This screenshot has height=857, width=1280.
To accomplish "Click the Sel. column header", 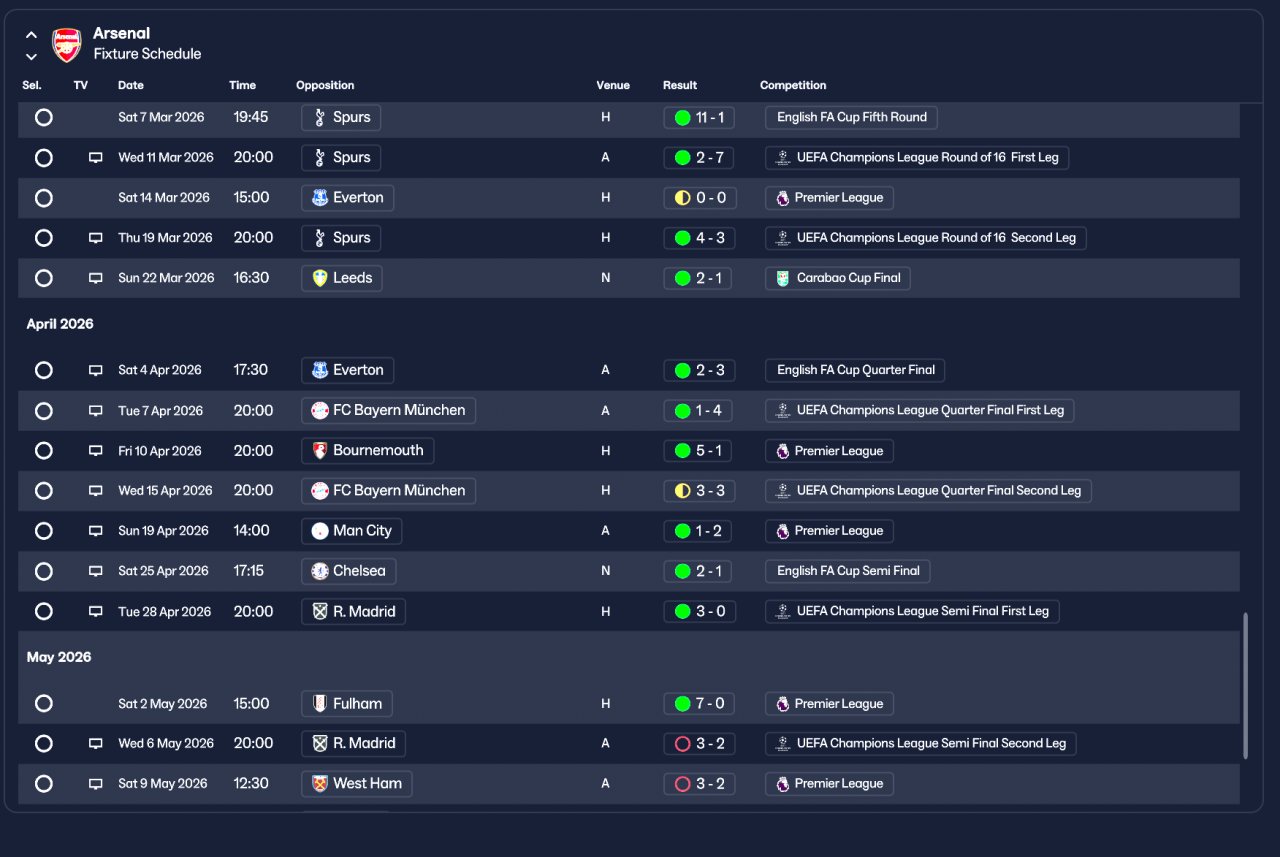I will click(x=32, y=86).
